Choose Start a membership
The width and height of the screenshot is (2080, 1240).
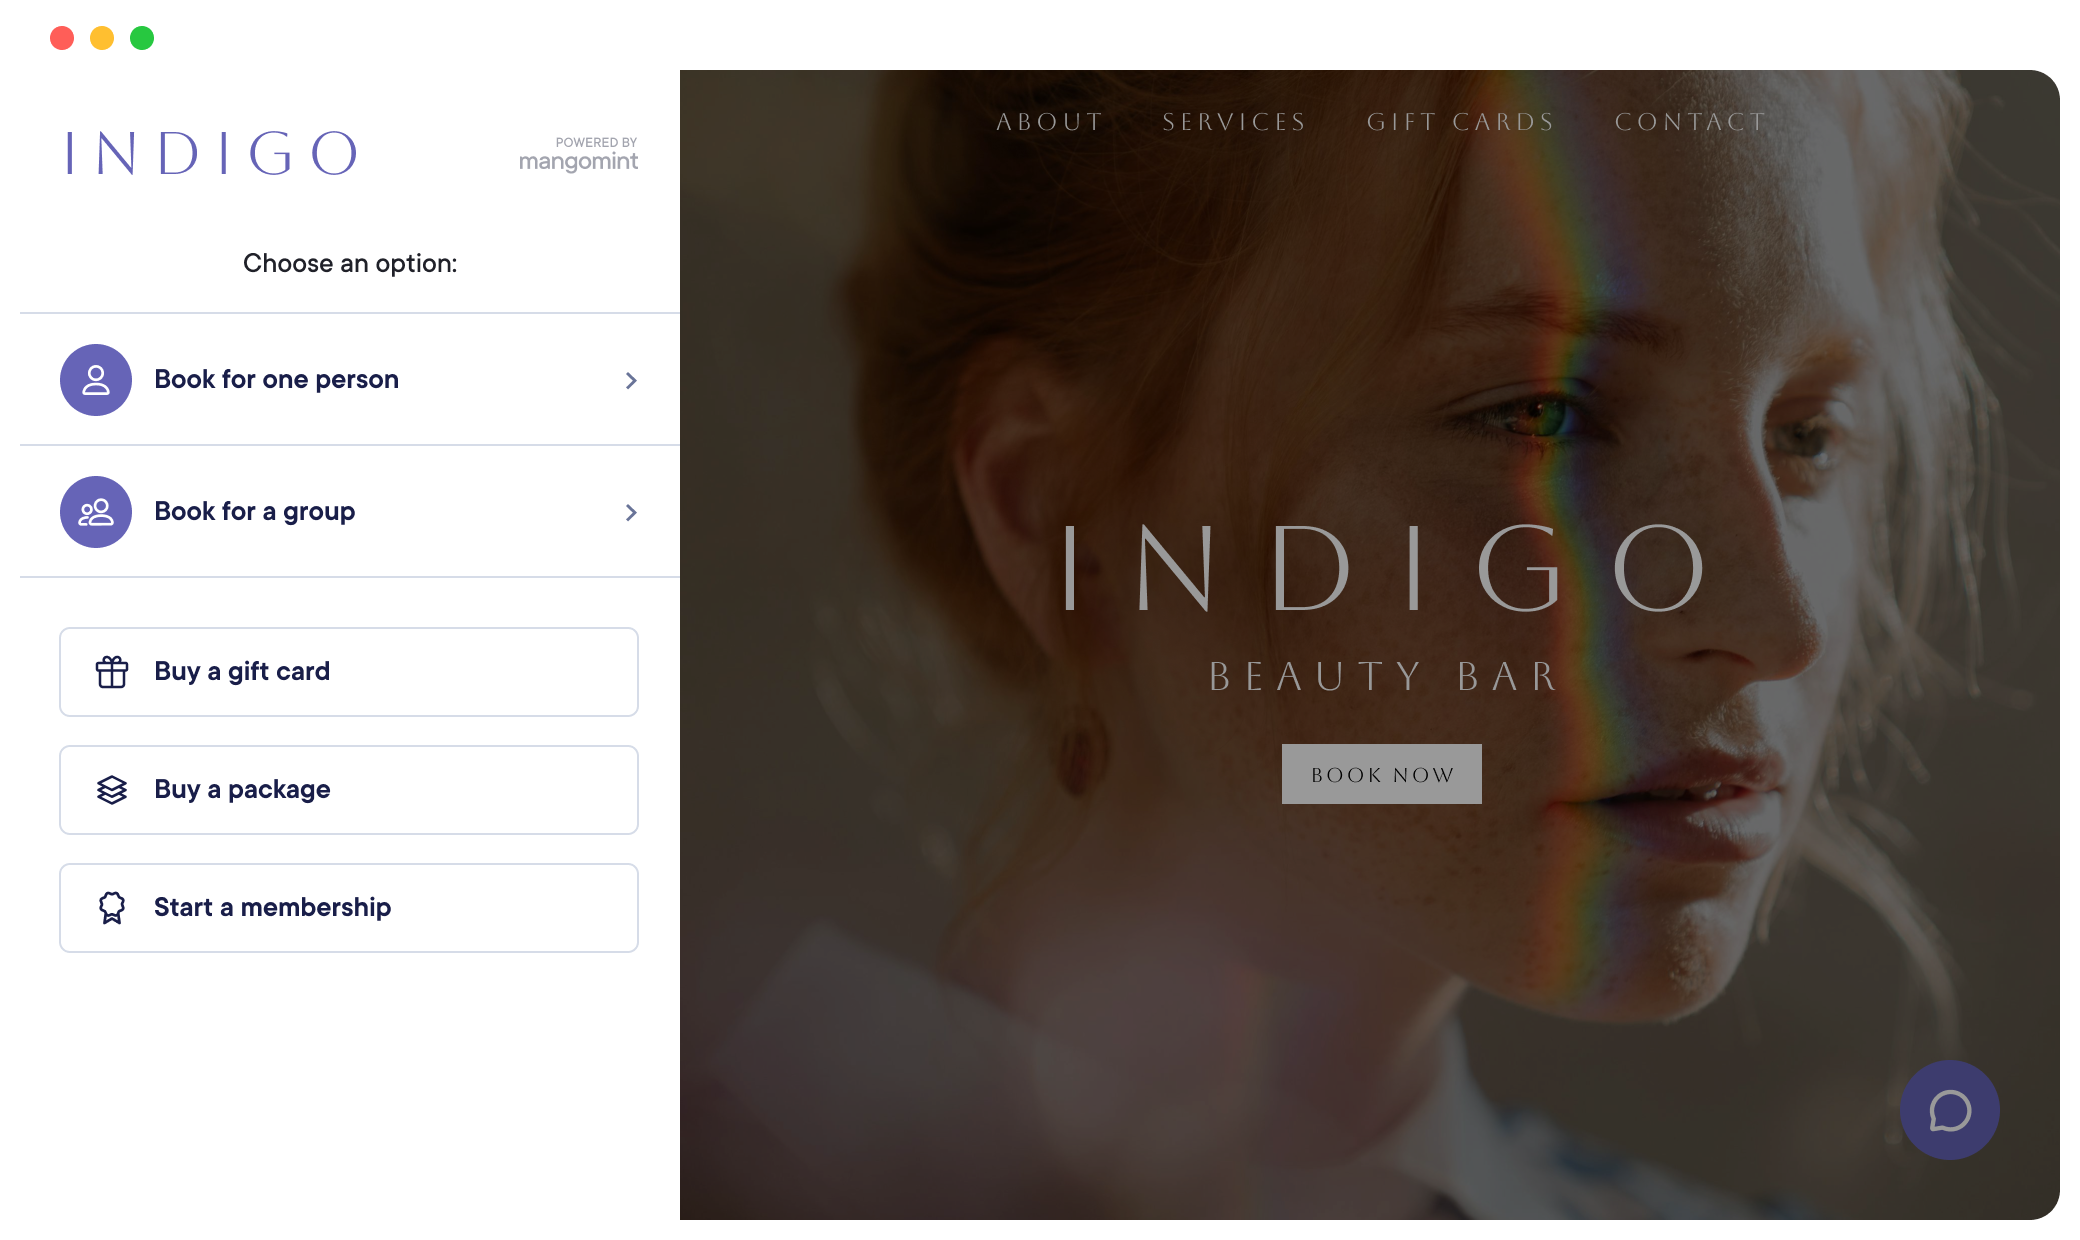coord(349,908)
